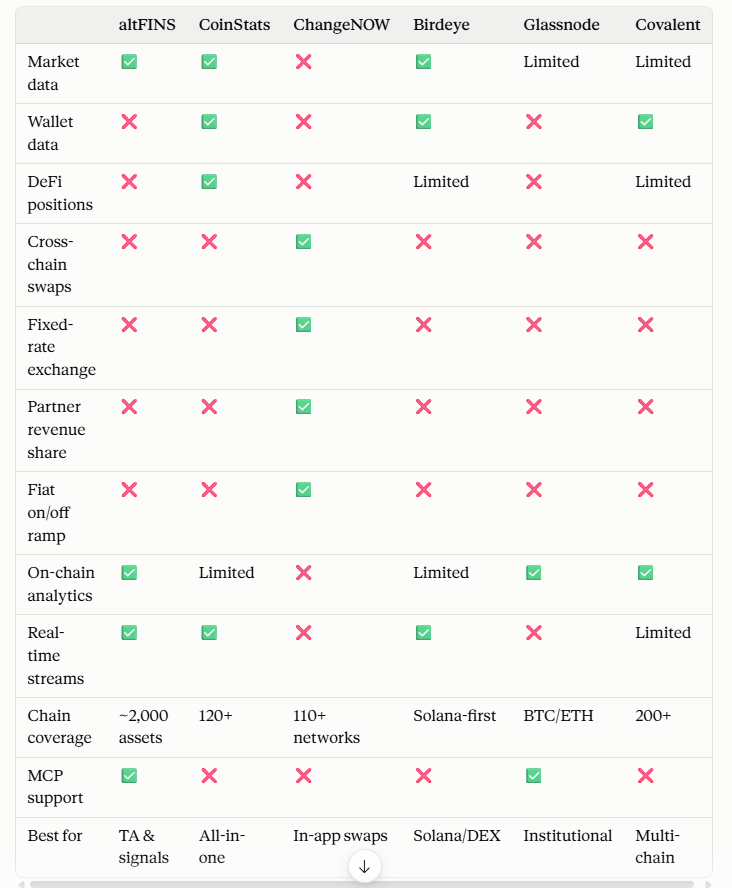732x888 pixels.
Task: Select the ChangeNOW column header
Action: (x=341, y=25)
